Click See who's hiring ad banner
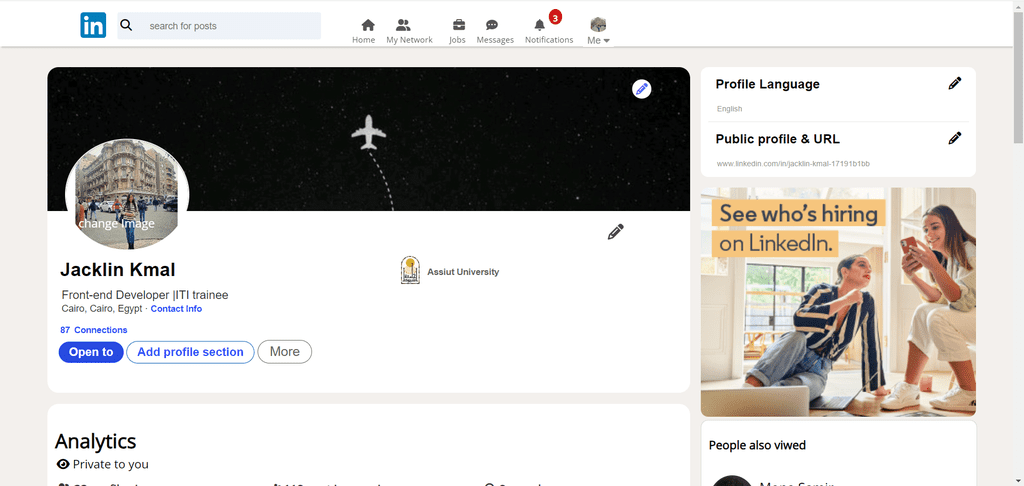The width and height of the screenshot is (1024, 486). [839, 302]
